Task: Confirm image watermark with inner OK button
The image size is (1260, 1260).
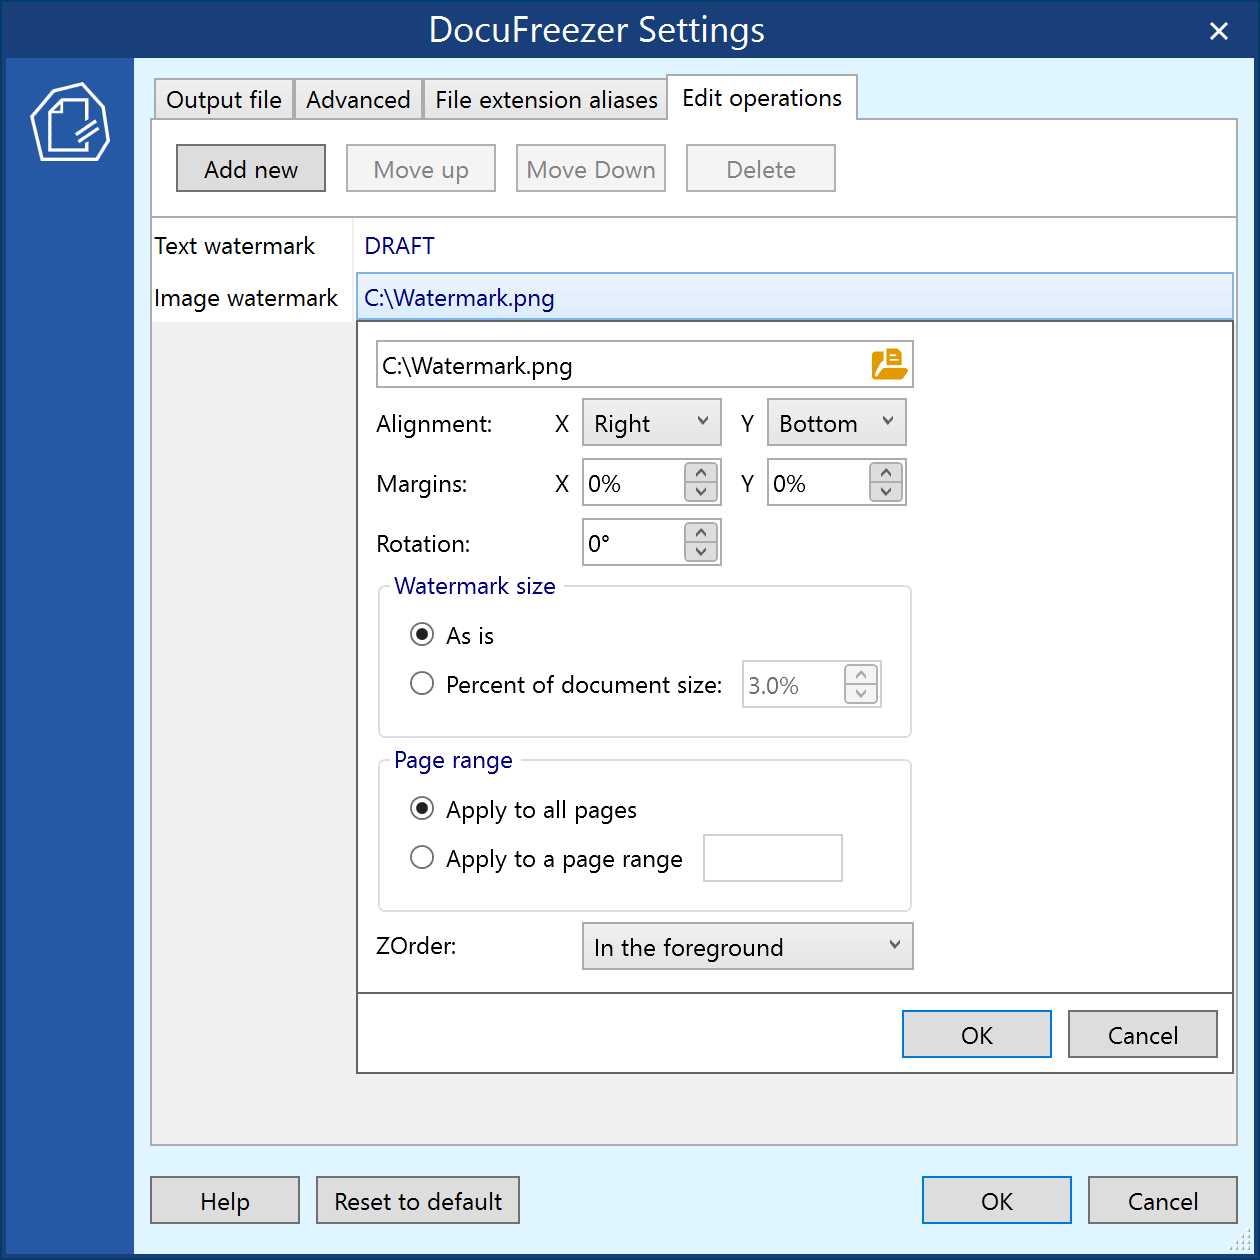Action: pos(977,1035)
